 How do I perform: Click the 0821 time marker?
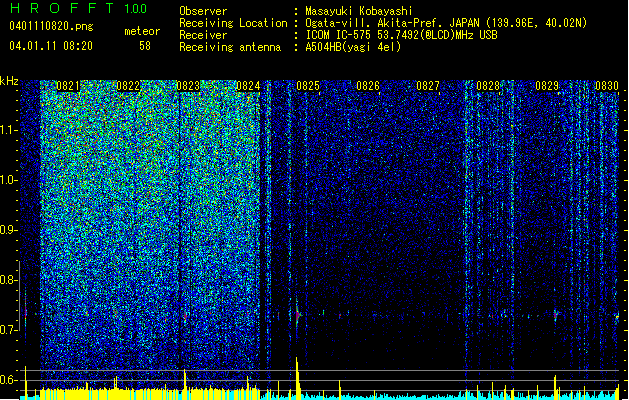(x=68, y=86)
